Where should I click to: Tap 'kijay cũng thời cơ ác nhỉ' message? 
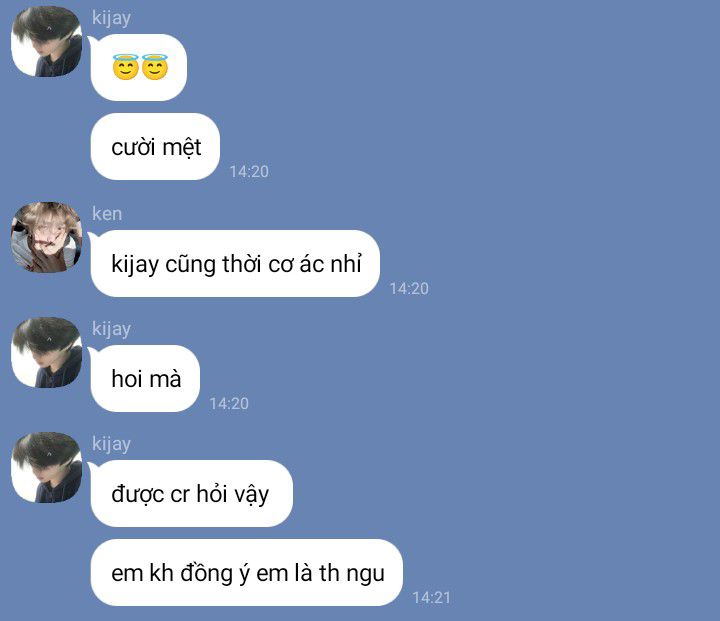coord(235,264)
